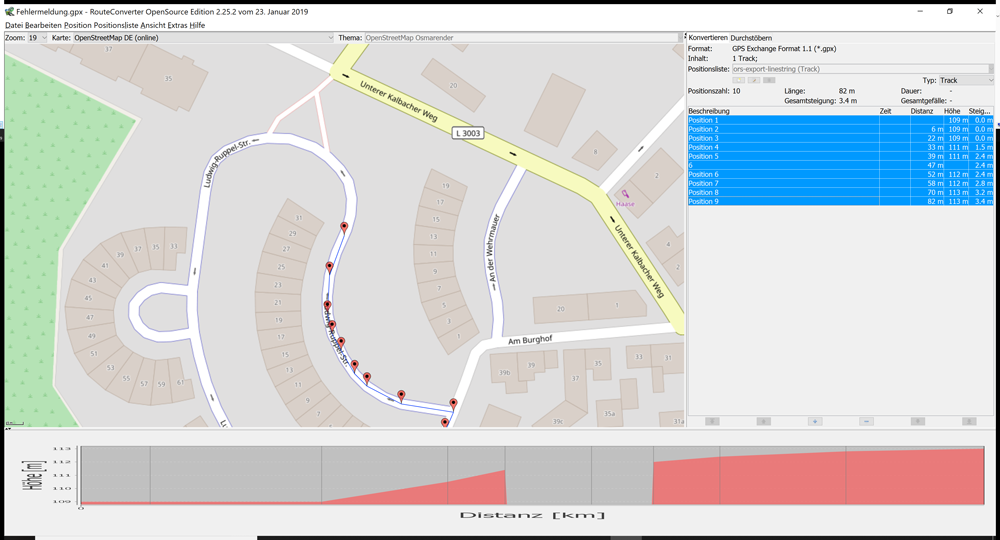Open the Typ dropdown showing Track

(965, 80)
